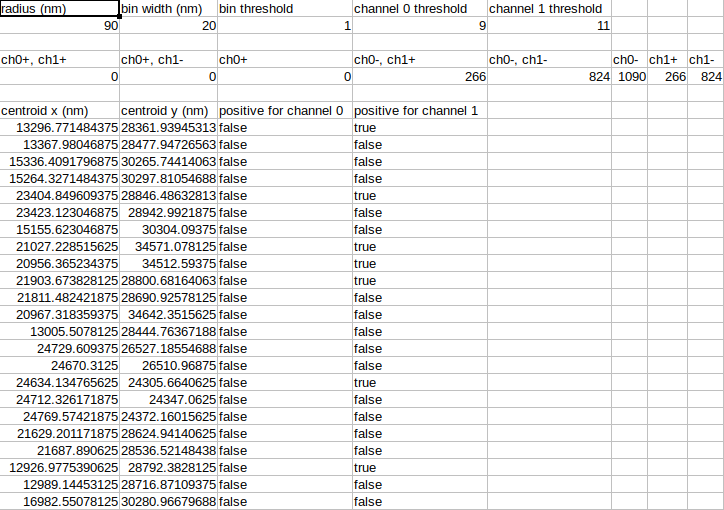Viewport: 724px width, 510px height.
Task: Select the 'positive for channel 0' header
Action: tap(285, 111)
